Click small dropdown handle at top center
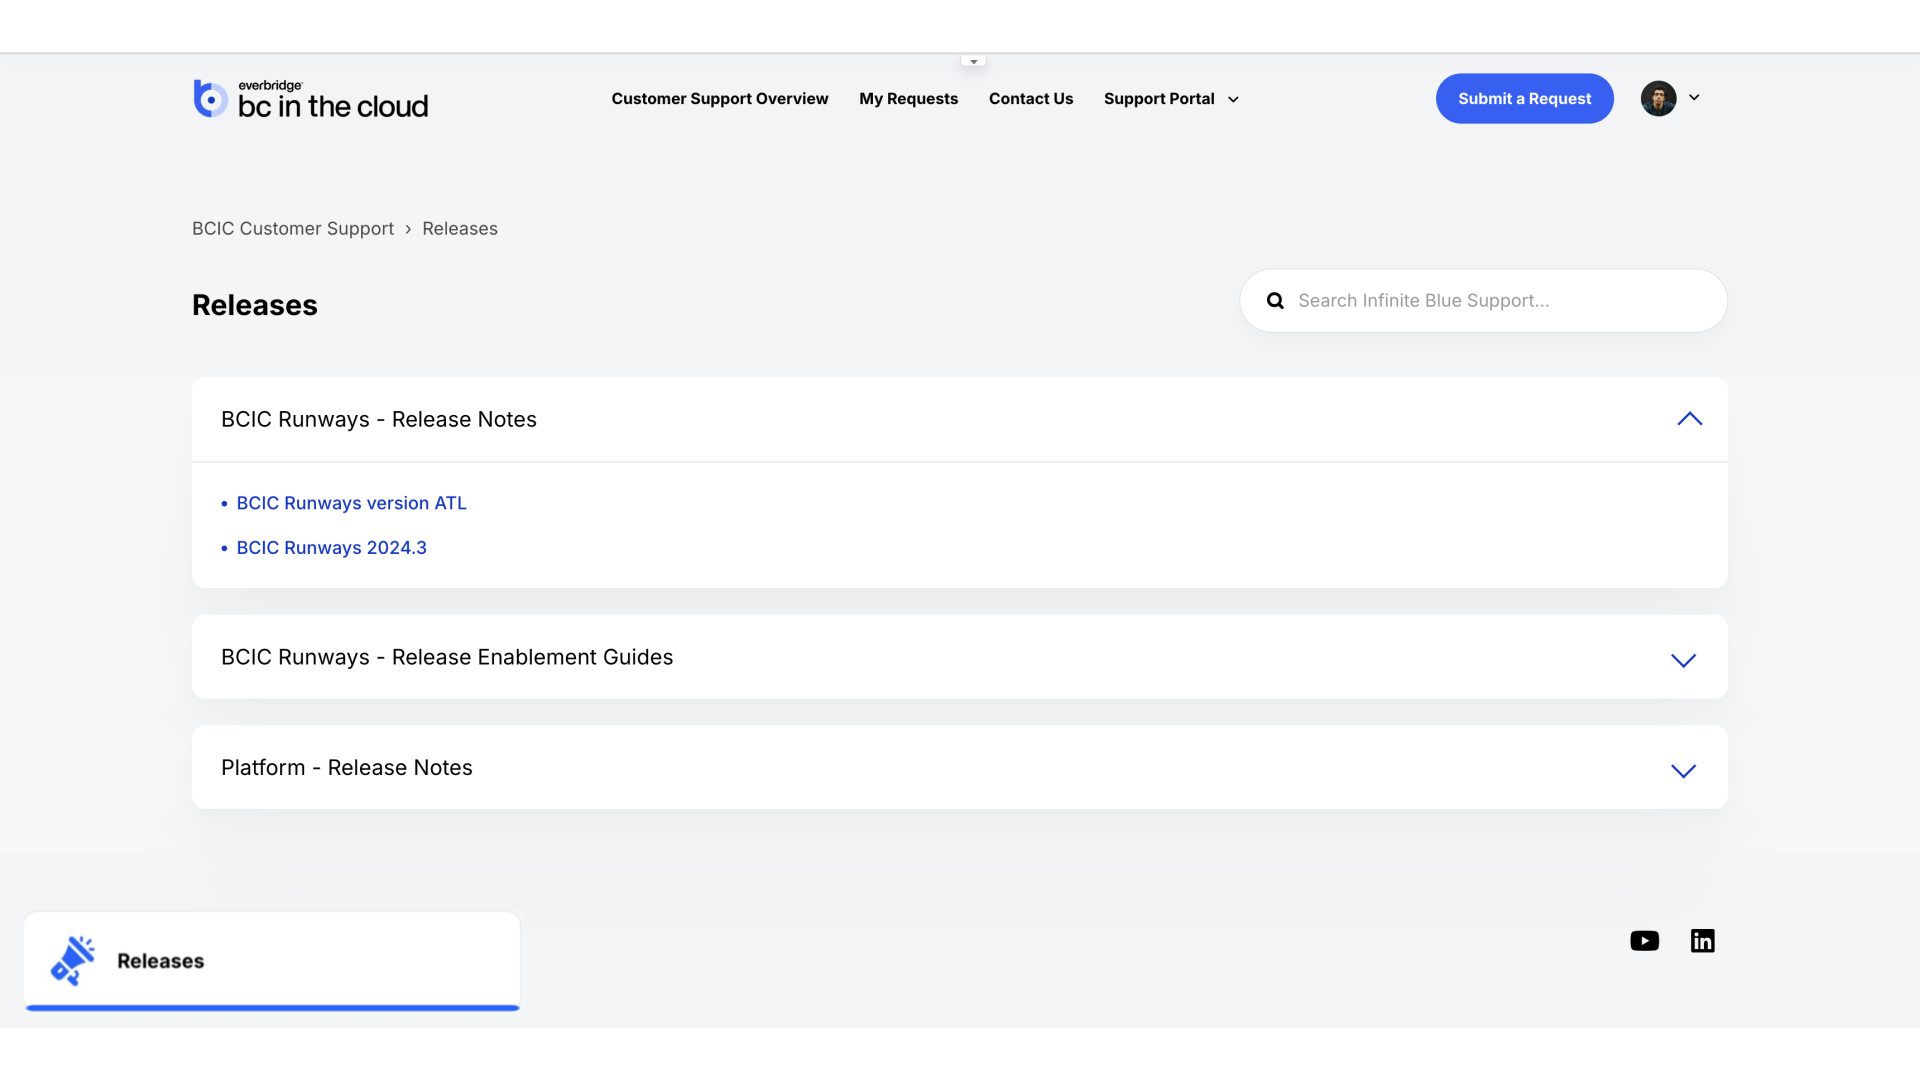 pos(973,61)
